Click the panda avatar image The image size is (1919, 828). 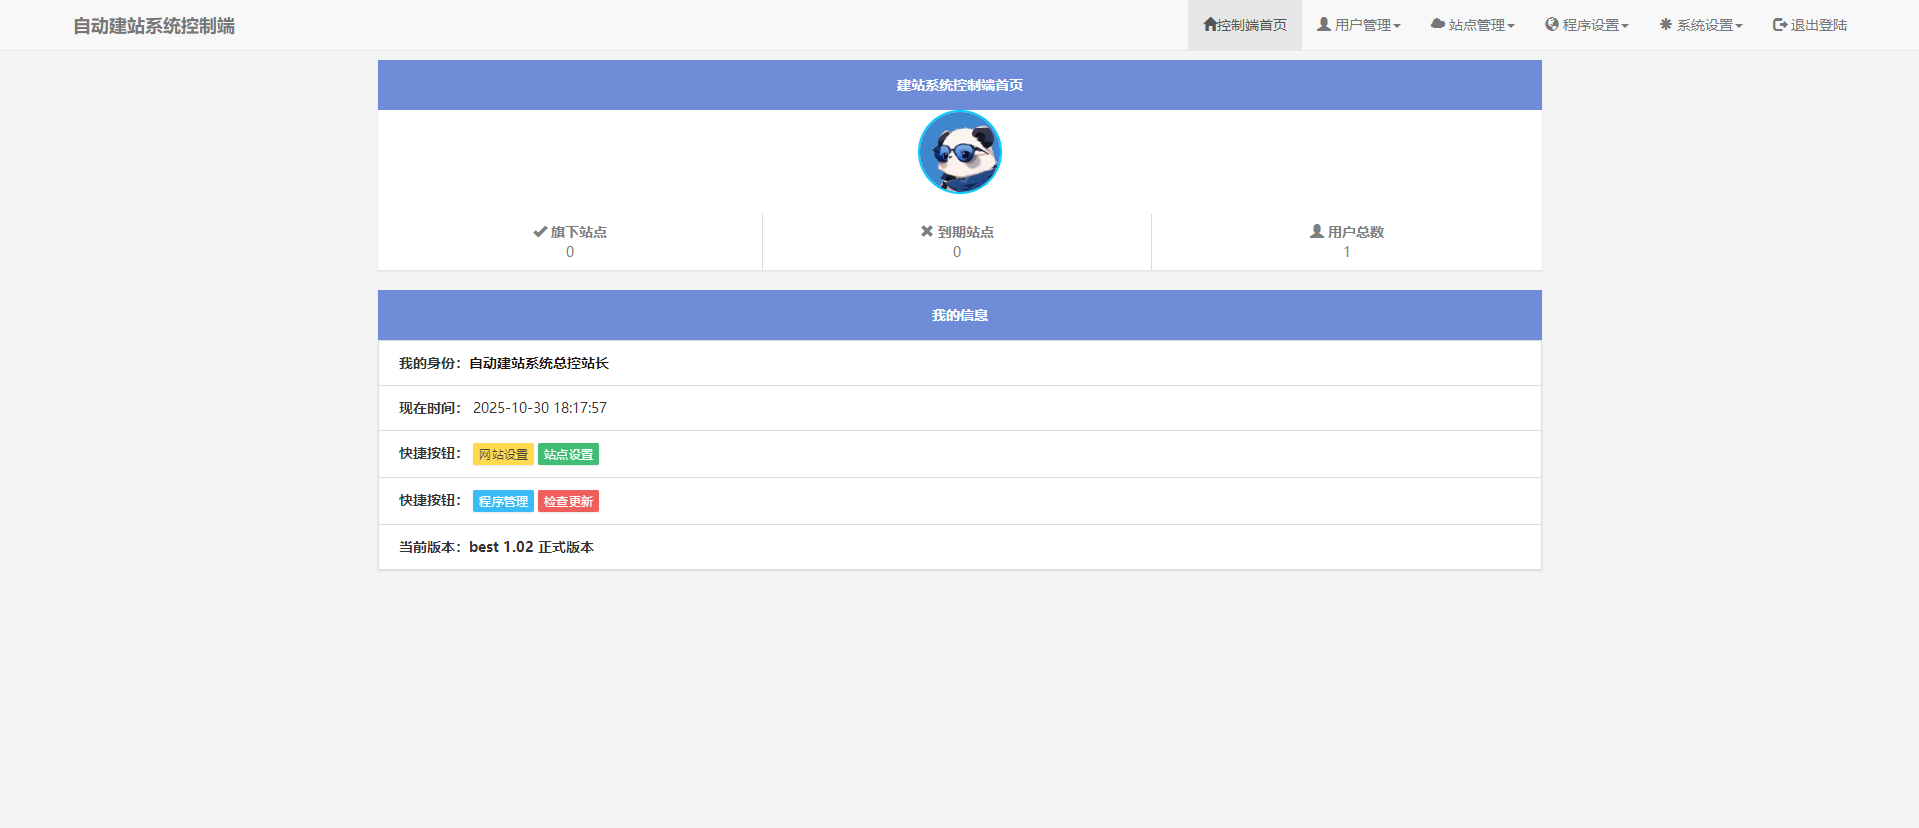coord(959,152)
